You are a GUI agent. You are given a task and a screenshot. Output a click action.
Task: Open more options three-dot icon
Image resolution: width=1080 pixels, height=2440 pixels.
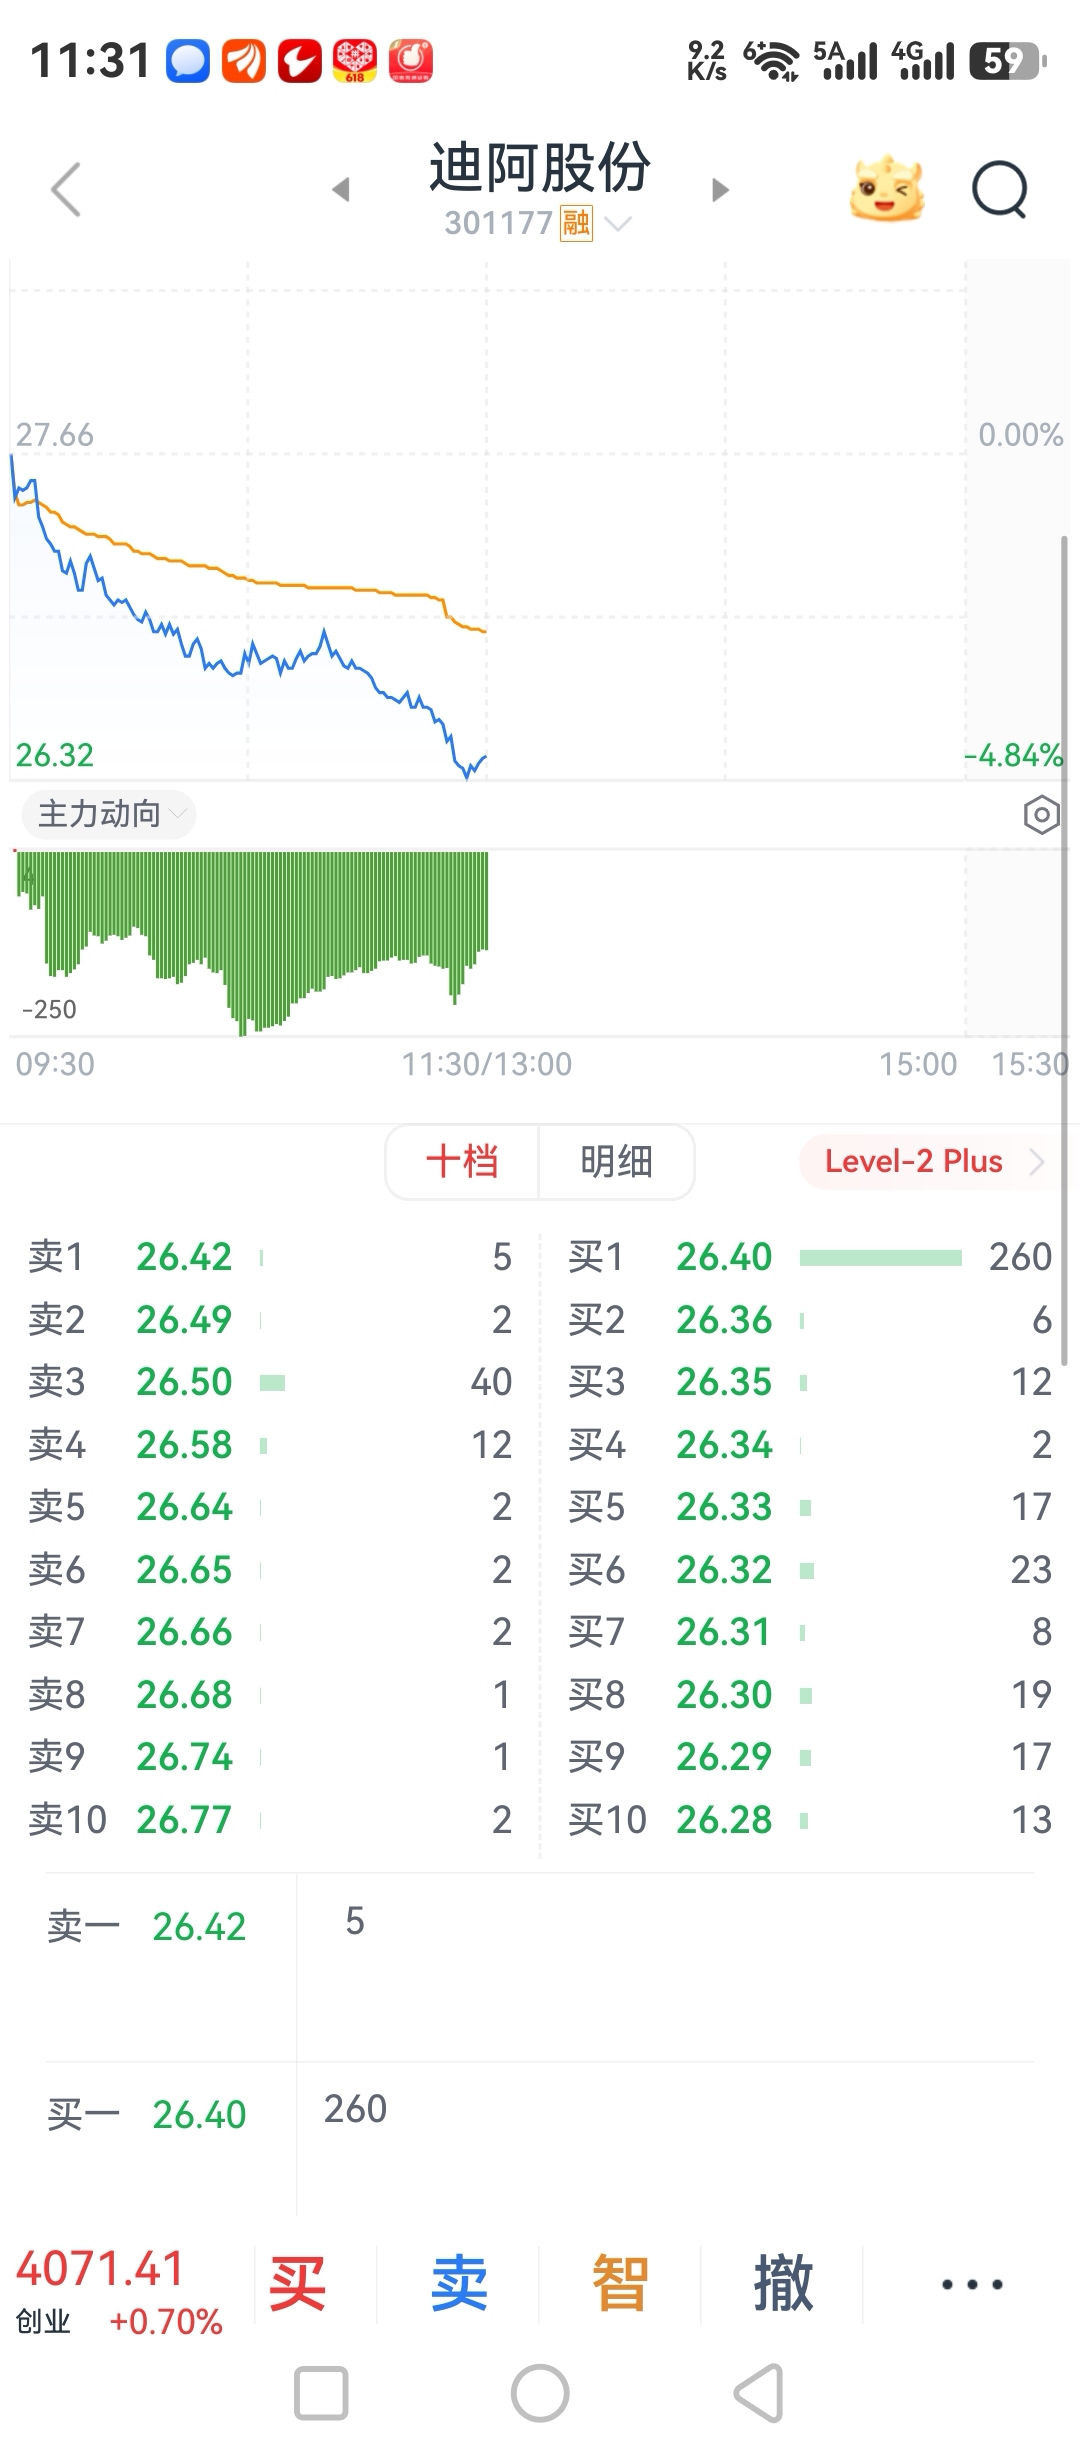pyautogui.click(x=972, y=2284)
